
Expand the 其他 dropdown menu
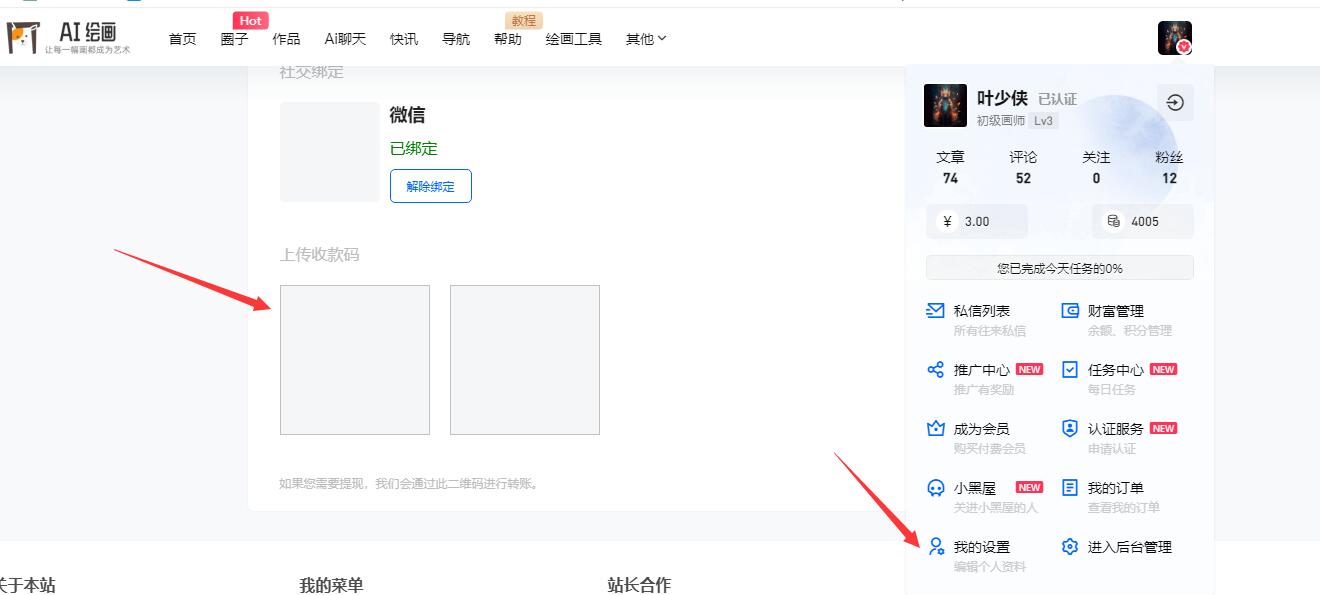click(646, 39)
